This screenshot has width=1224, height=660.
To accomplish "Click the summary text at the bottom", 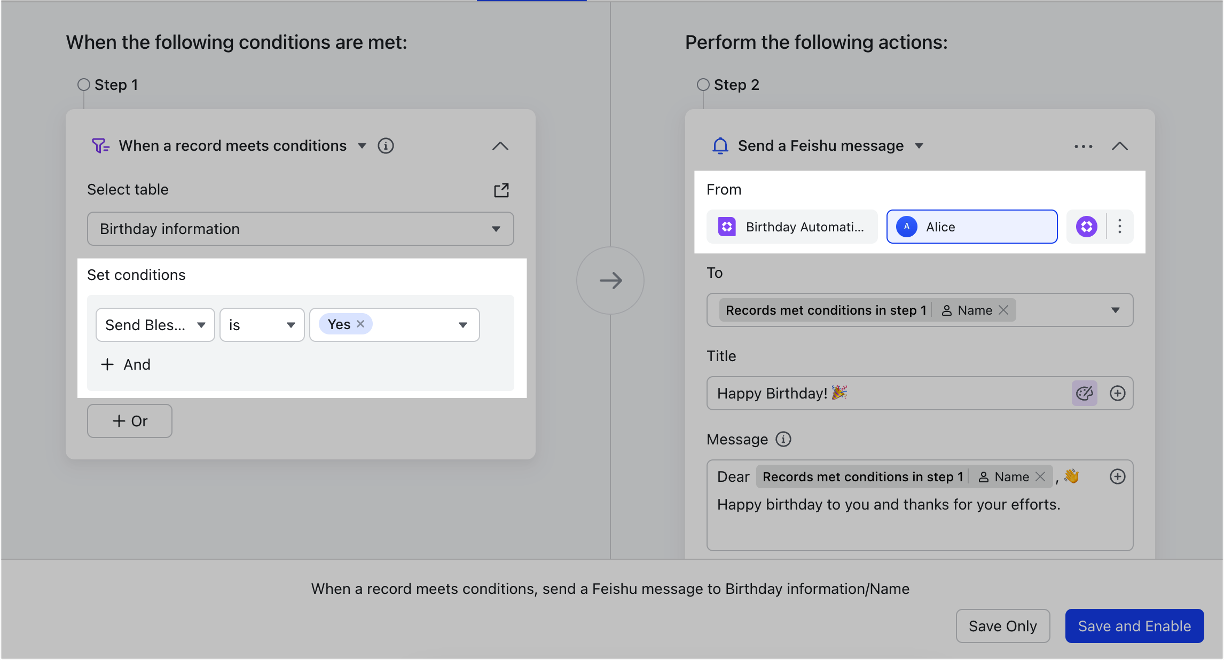I will pyautogui.click(x=610, y=589).
